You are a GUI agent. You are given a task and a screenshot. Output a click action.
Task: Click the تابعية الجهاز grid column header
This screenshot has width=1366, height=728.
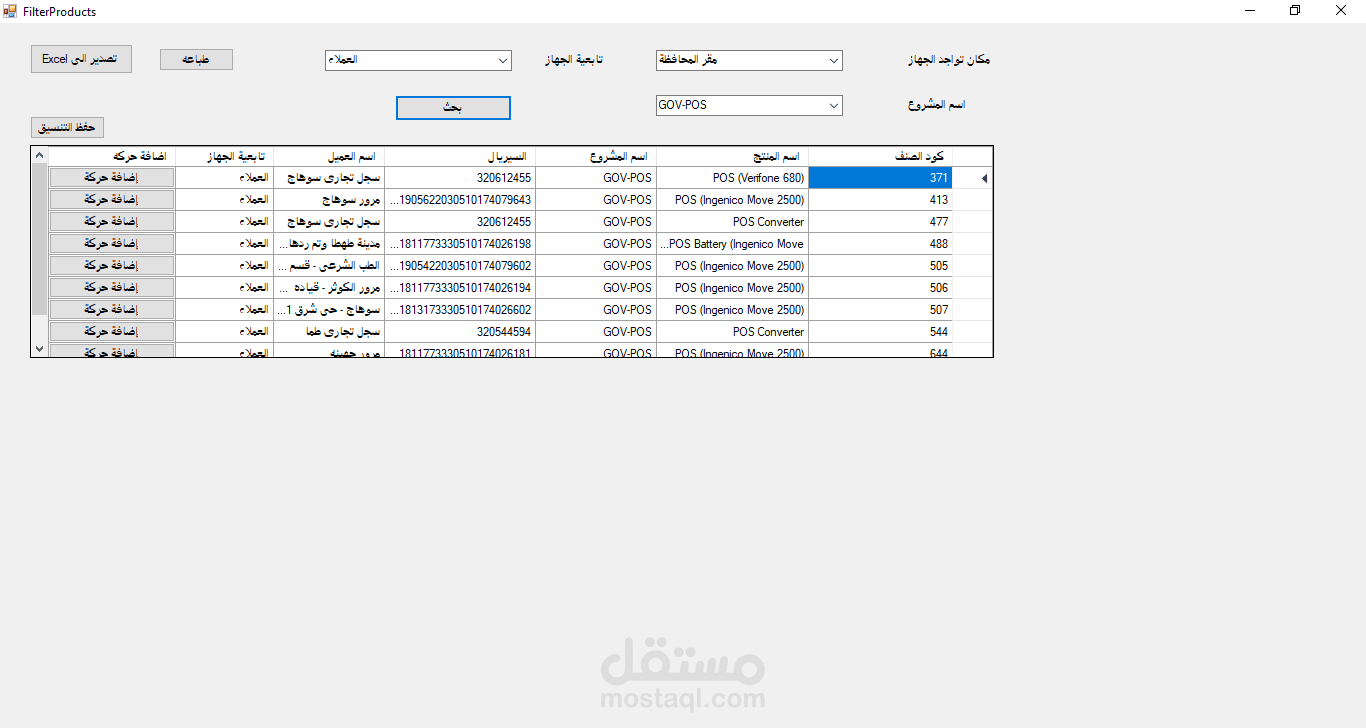tap(225, 157)
